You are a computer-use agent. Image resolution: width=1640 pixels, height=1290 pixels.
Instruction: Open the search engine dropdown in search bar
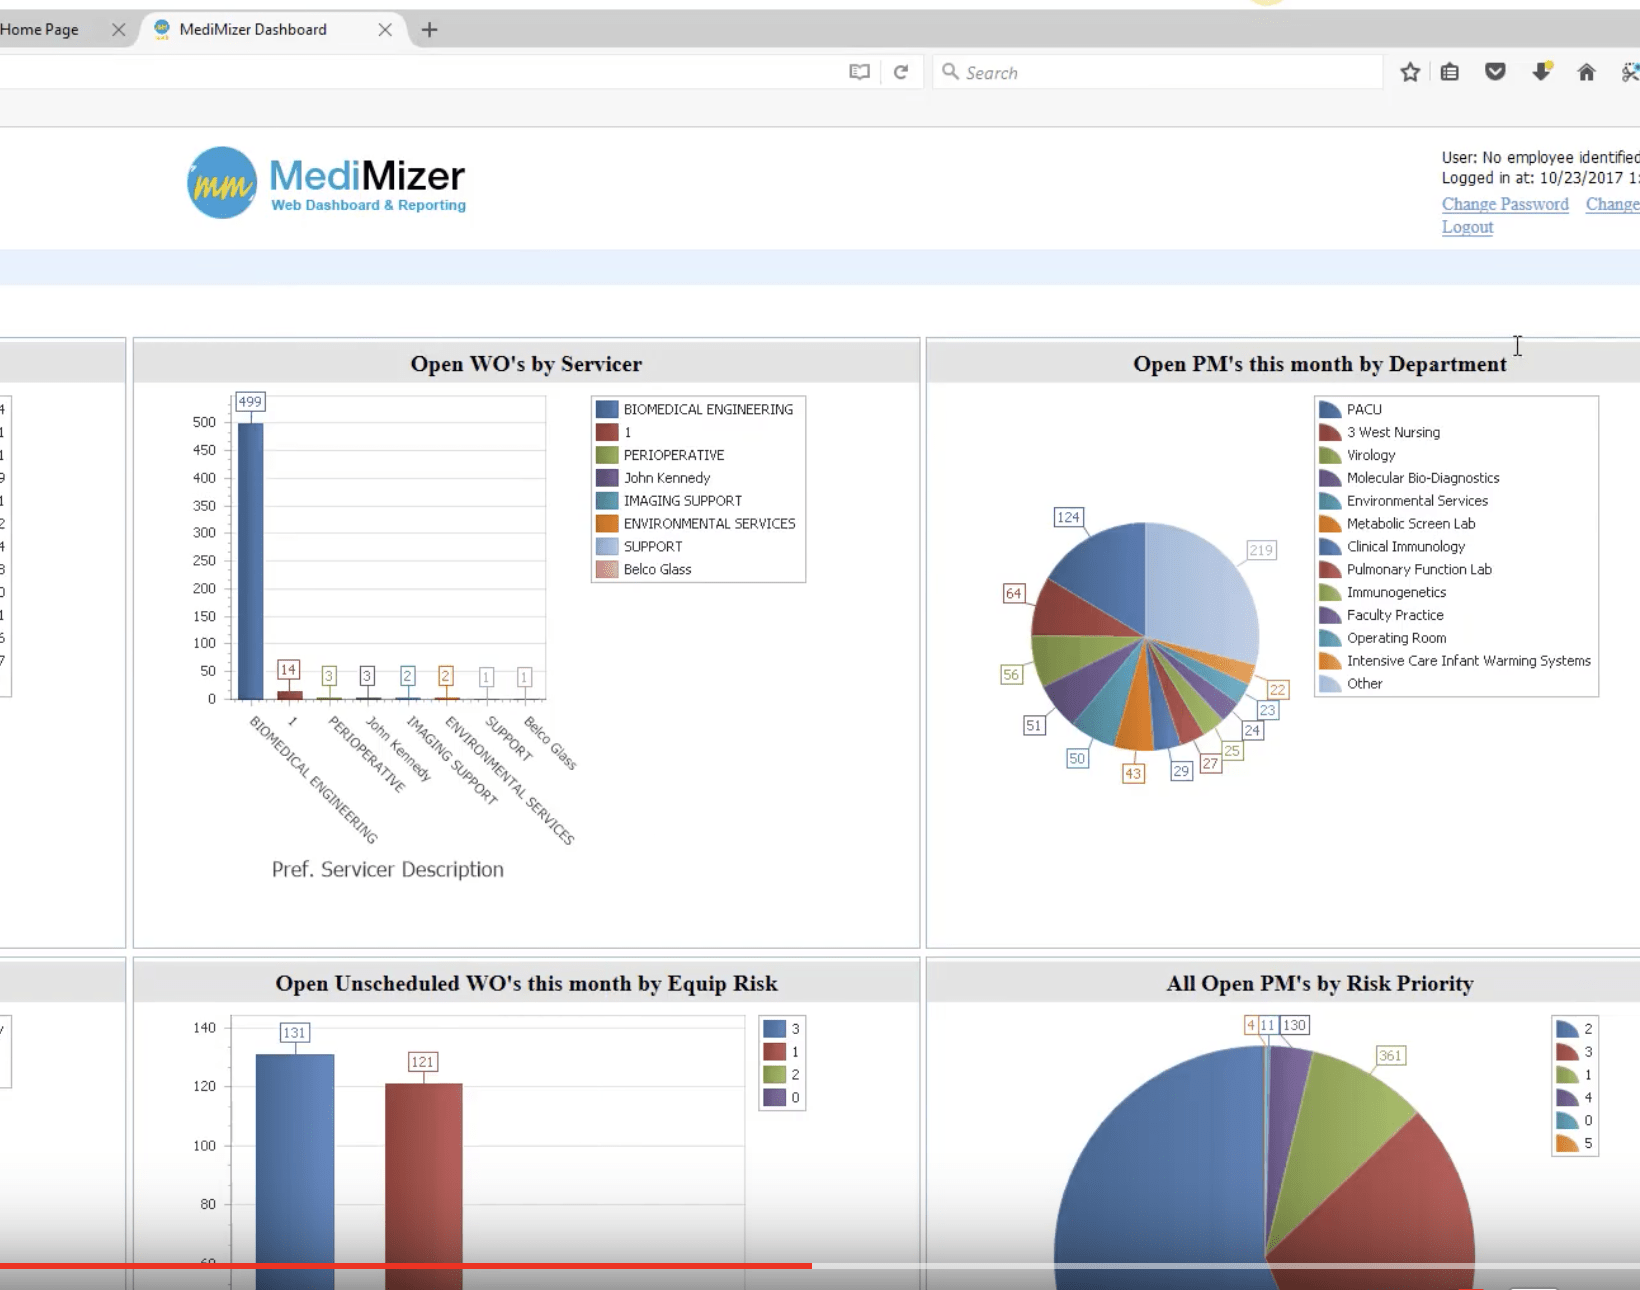pyautogui.click(x=951, y=71)
